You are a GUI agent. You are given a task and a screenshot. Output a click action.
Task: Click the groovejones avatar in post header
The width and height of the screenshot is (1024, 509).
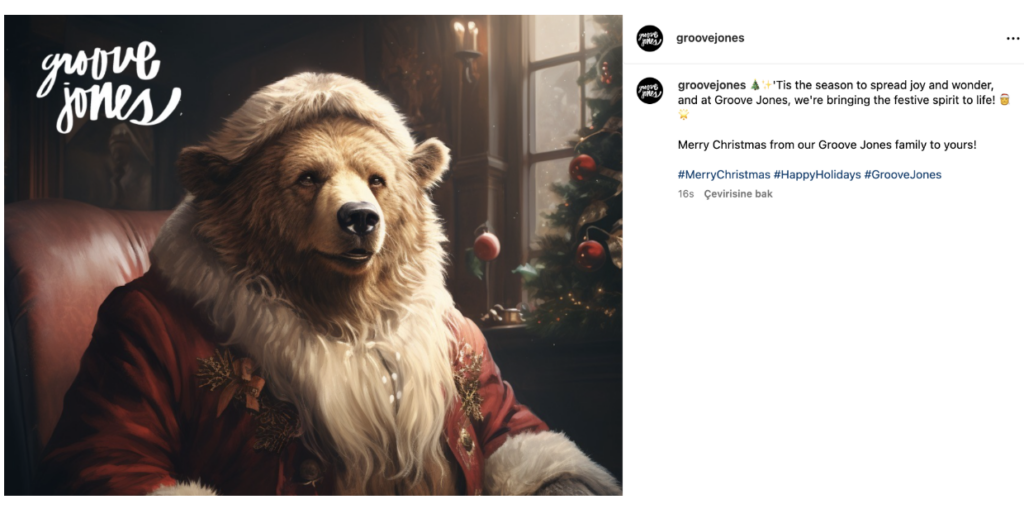(x=649, y=39)
